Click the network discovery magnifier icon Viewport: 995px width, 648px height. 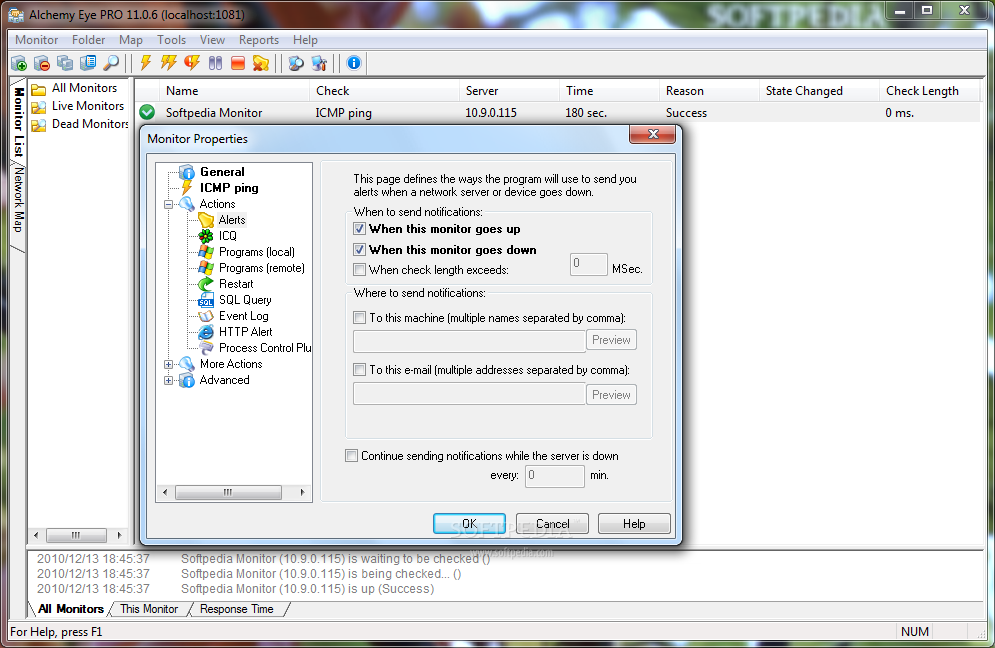click(x=296, y=63)
